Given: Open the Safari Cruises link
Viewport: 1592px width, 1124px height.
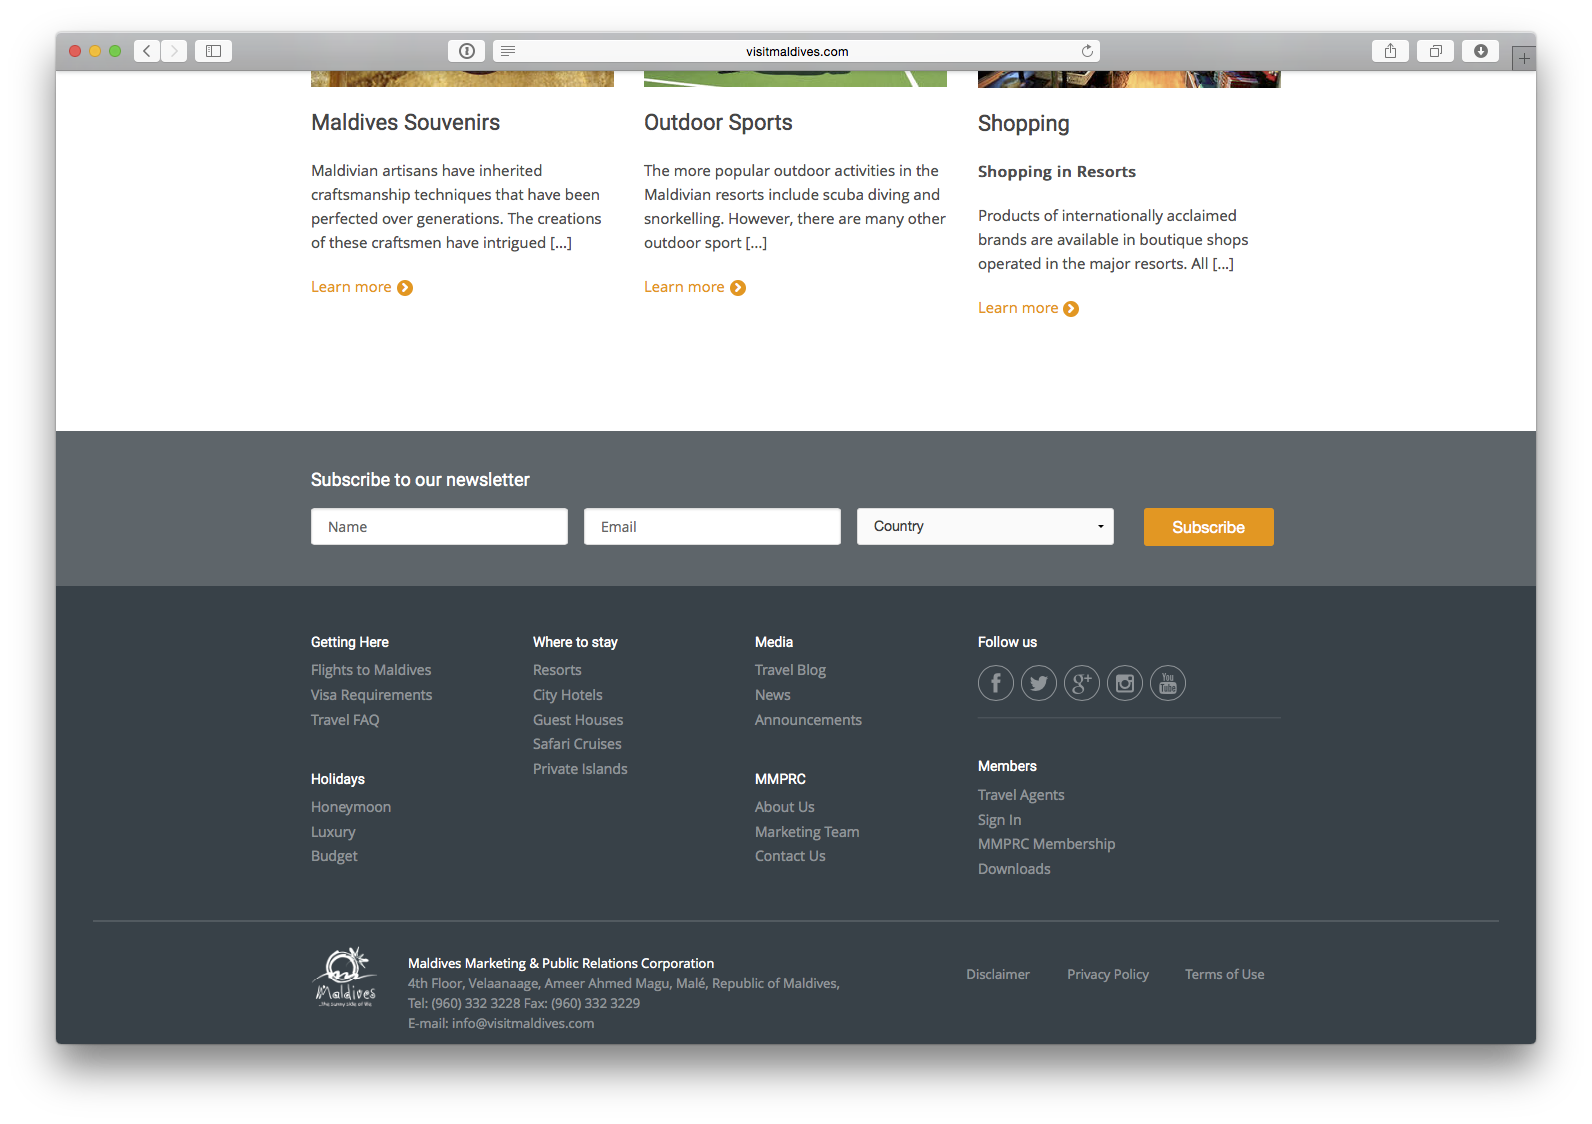Looking at the screenshot, I should [x=577, y=744].
